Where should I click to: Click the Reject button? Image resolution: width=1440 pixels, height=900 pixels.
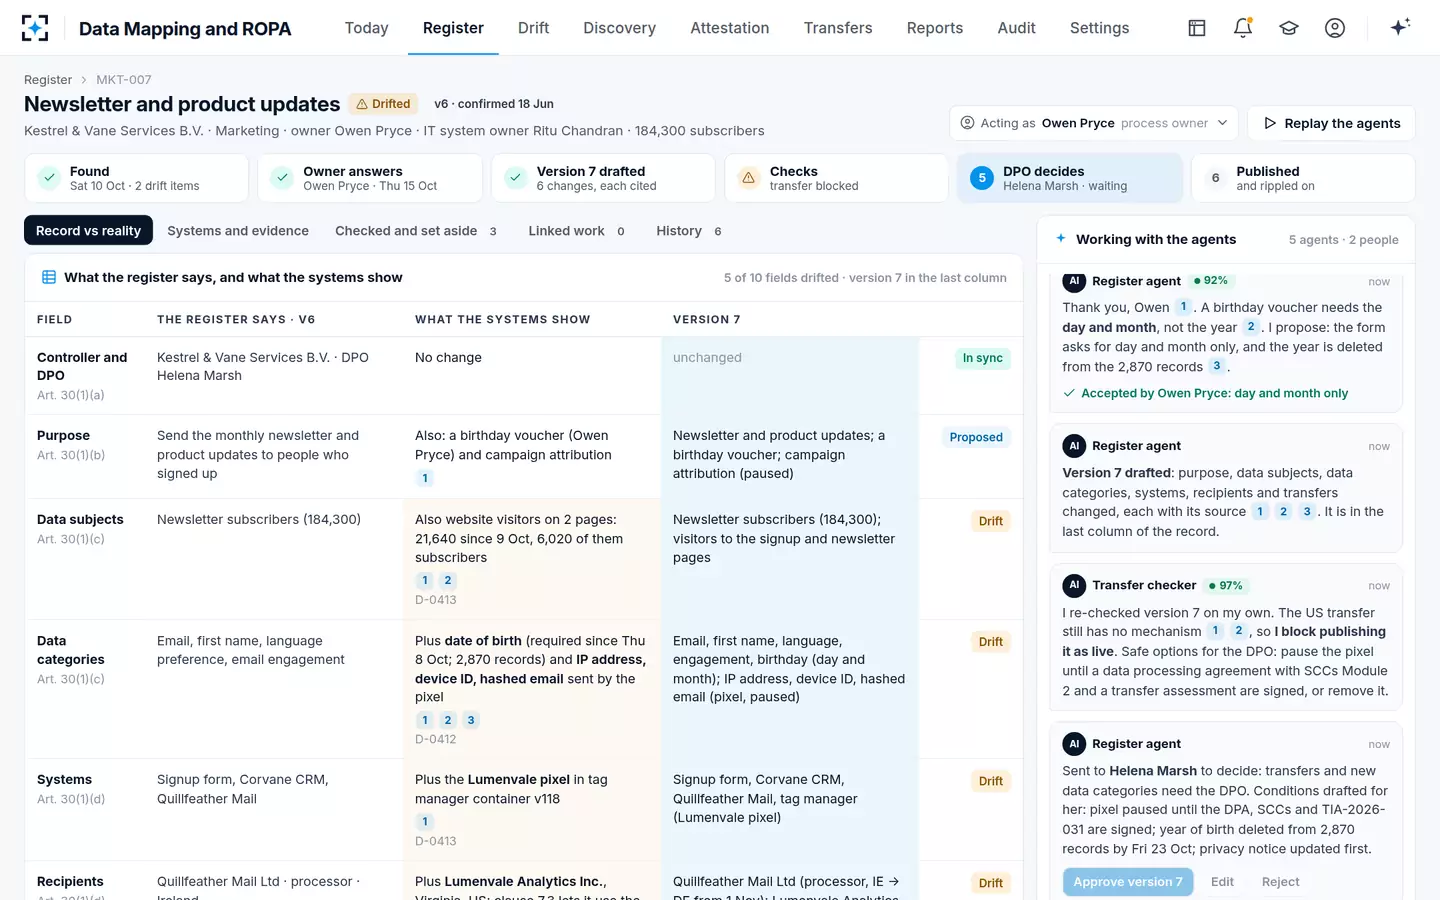point(1280,882)
